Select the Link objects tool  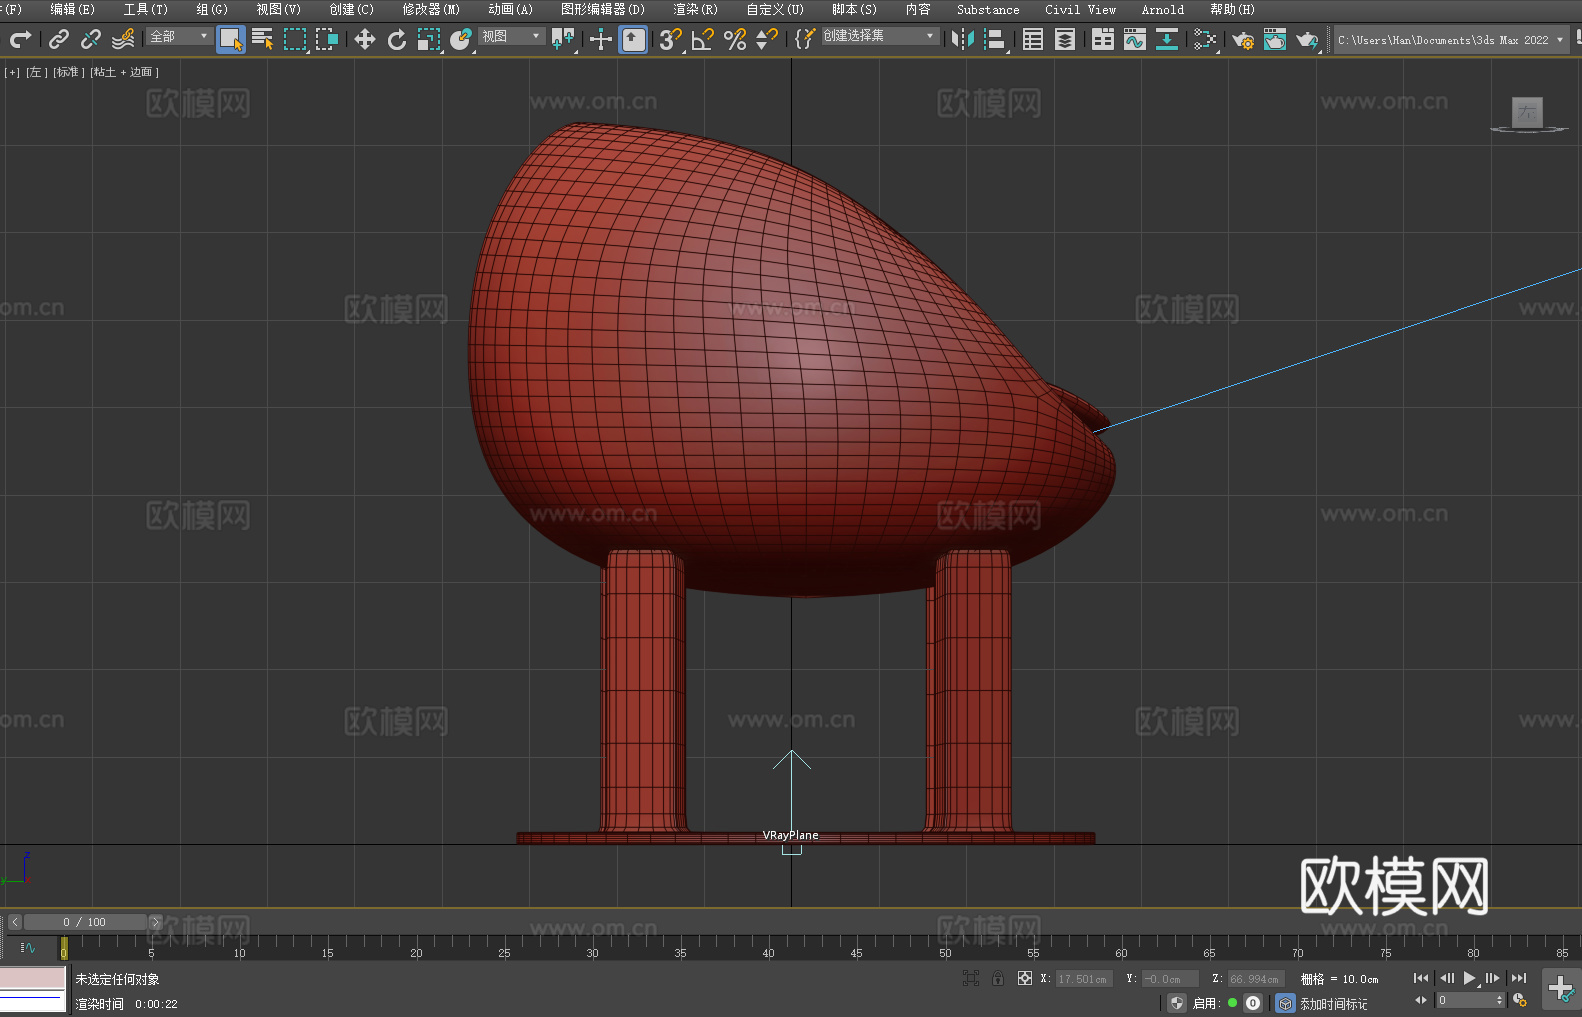(59, 39)
